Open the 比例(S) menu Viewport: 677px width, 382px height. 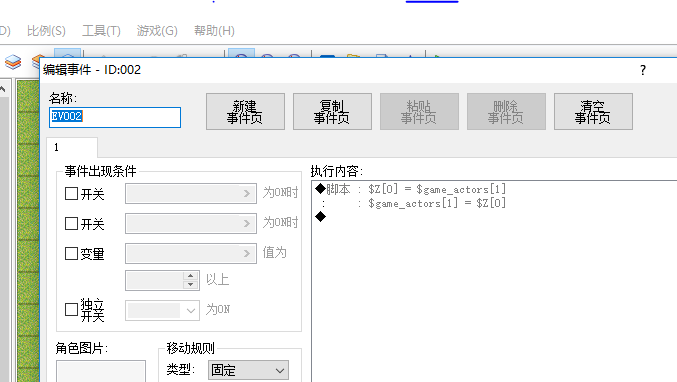46,31
